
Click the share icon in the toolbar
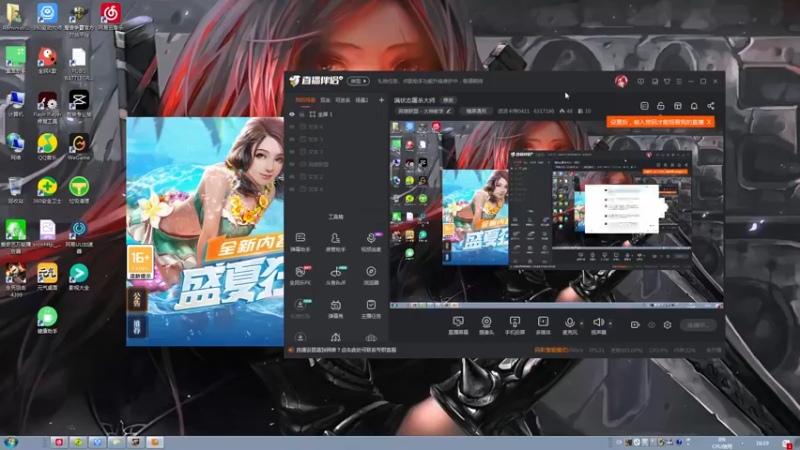pos(711,106)
